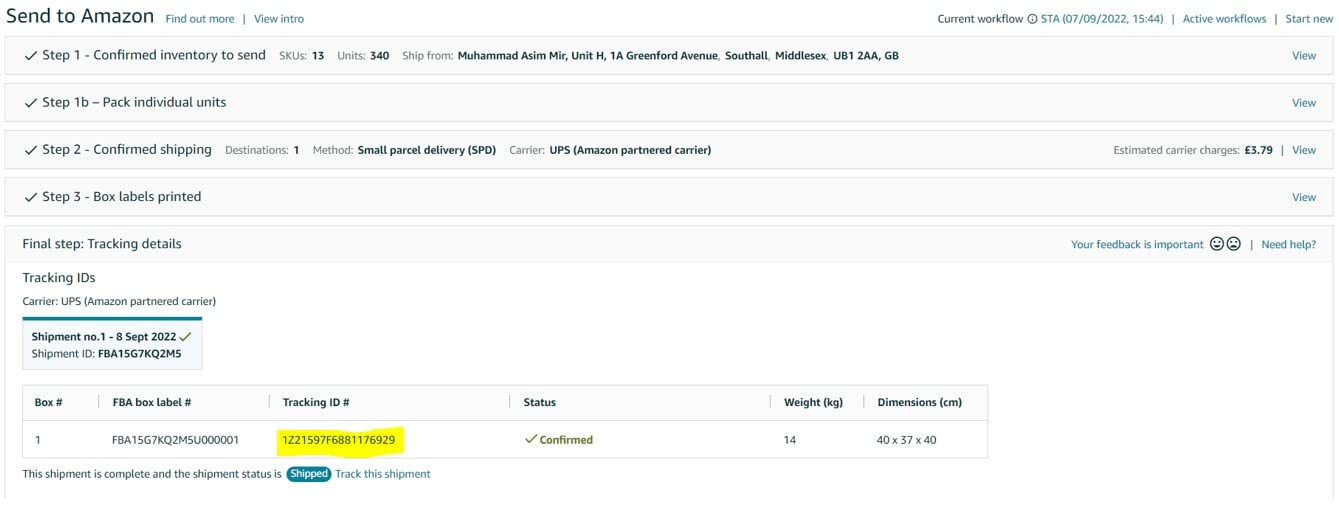Screen dimensions: 1339x505
Task: Click the green Confirmed status checkmark
Action: click(531, 439)
